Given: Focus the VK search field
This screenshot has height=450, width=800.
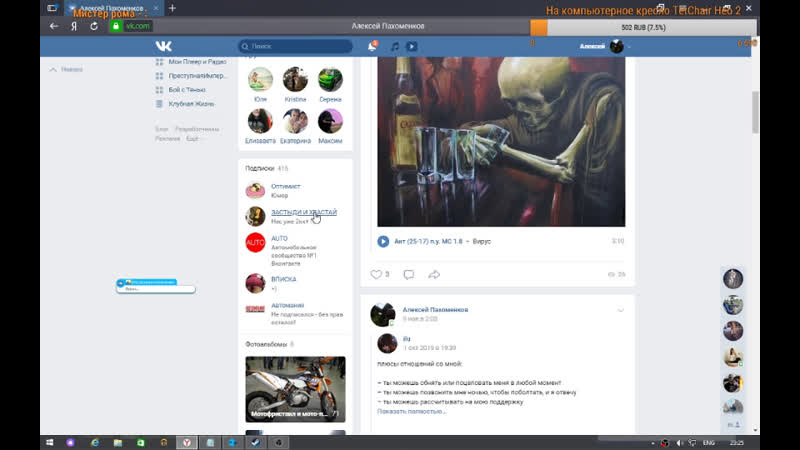Looking at the screenshot, I should coord(295,46).
